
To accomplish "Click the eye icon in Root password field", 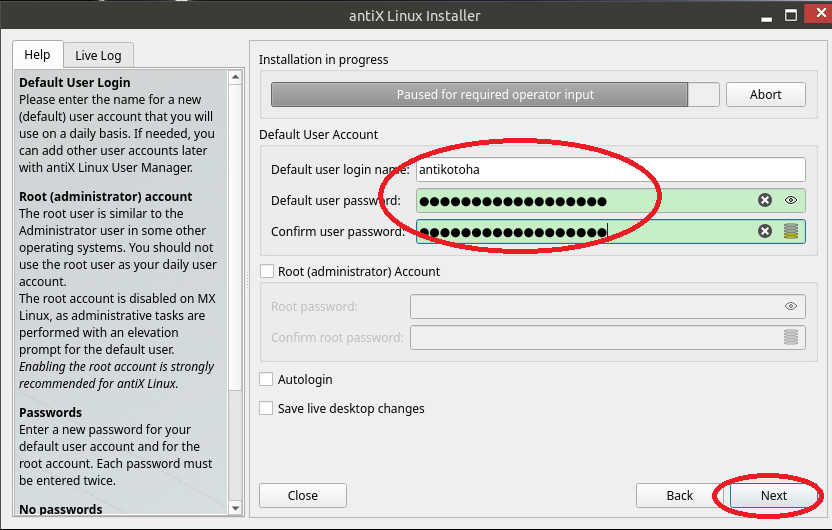I will click(791, 307).
